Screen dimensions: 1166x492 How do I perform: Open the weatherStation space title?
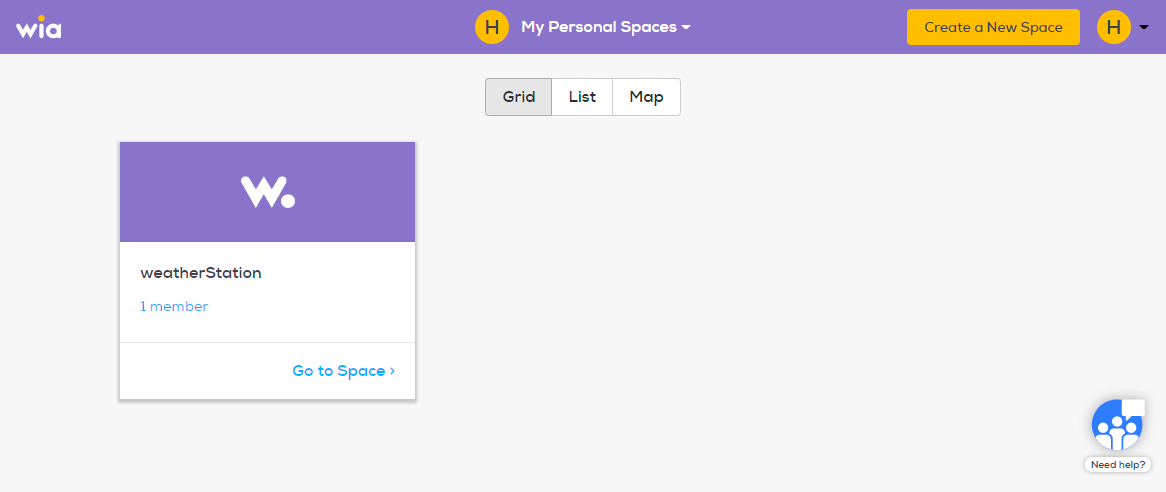pyautogui.click(x=201, y=273)
